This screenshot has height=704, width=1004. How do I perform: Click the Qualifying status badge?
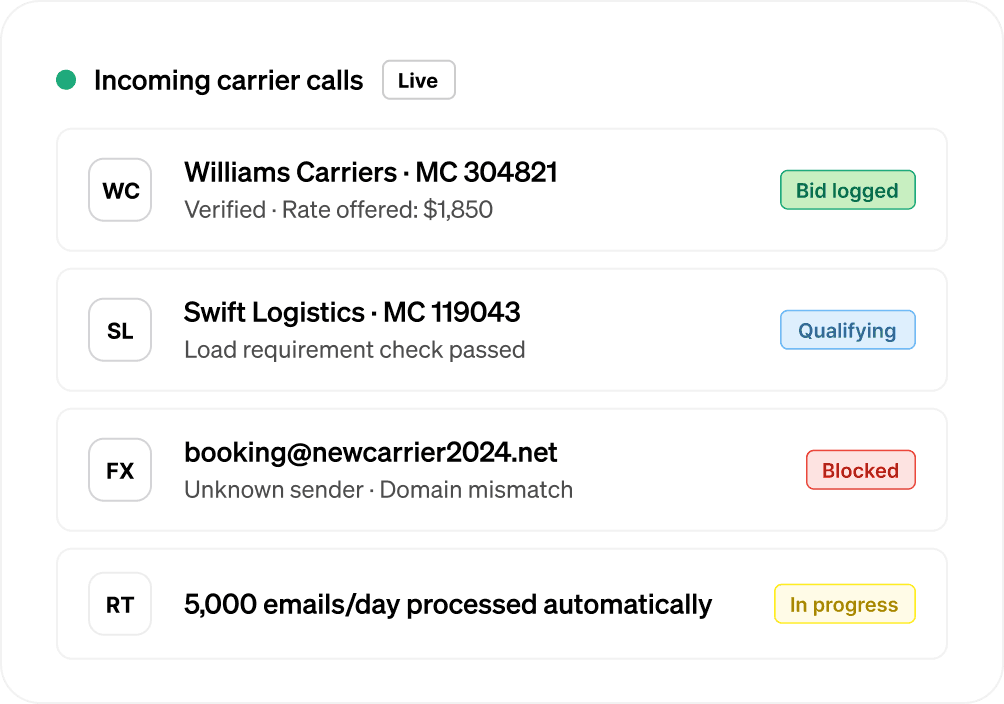click(848, 330)
